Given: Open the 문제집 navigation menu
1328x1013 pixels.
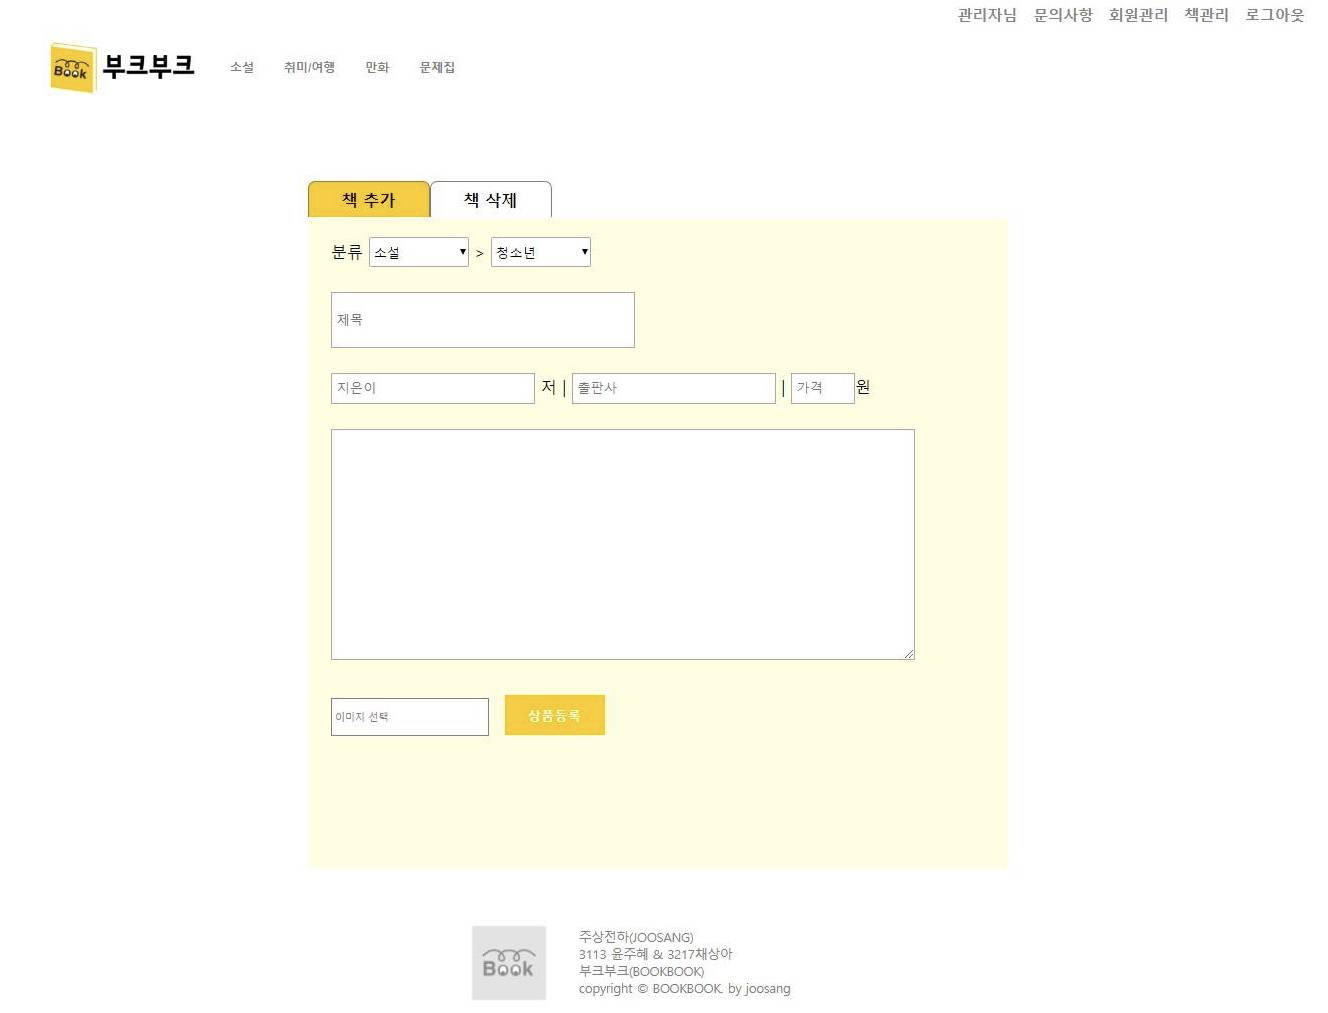Looking at the screenshot, I should tap(437, 67).
